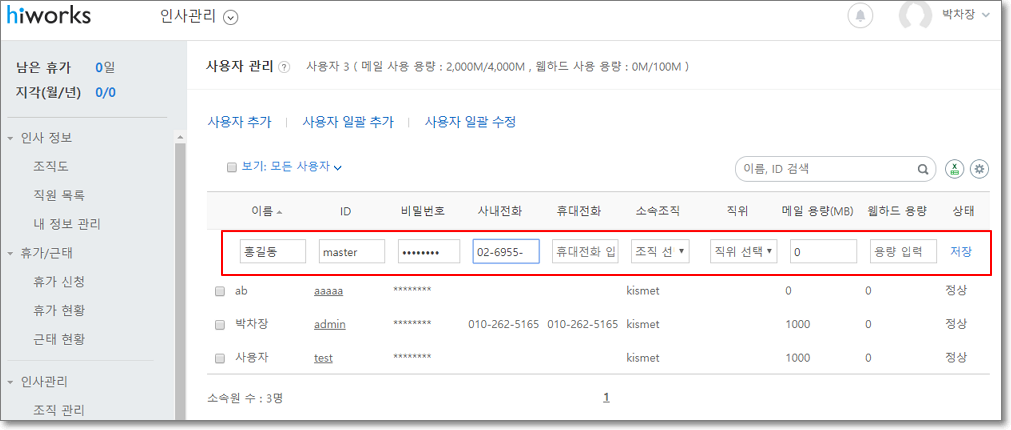Click the user profile avatar
This screenshot has height=430, width=1011.
915,15
